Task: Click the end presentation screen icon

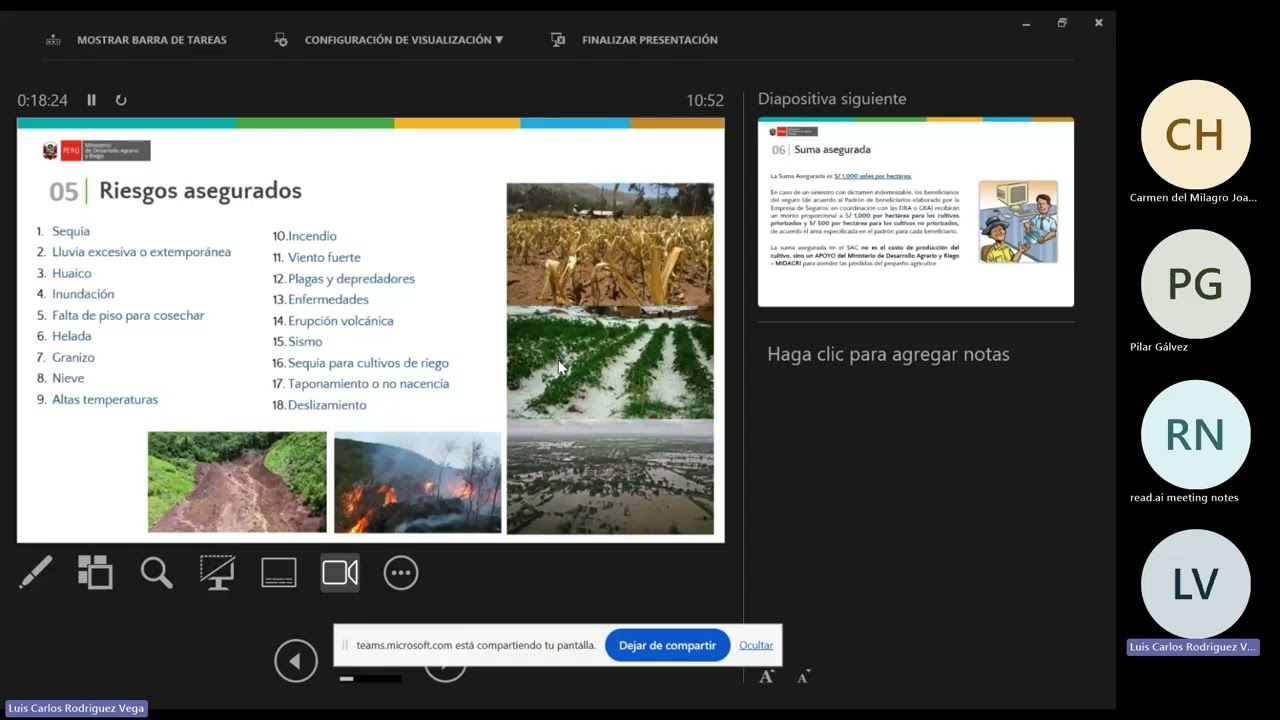Action: (558, 40)
